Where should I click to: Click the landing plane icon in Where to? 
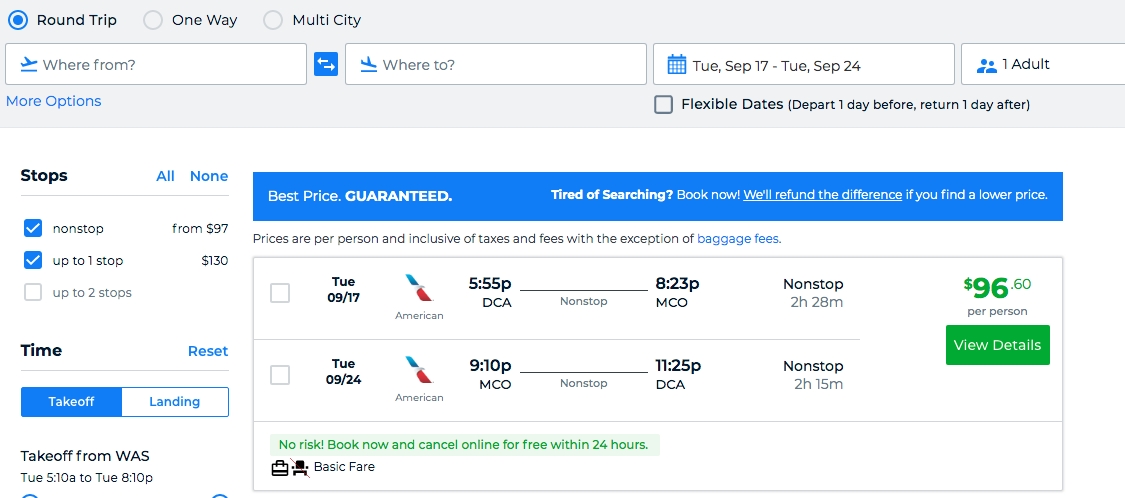tap(369, 65)
